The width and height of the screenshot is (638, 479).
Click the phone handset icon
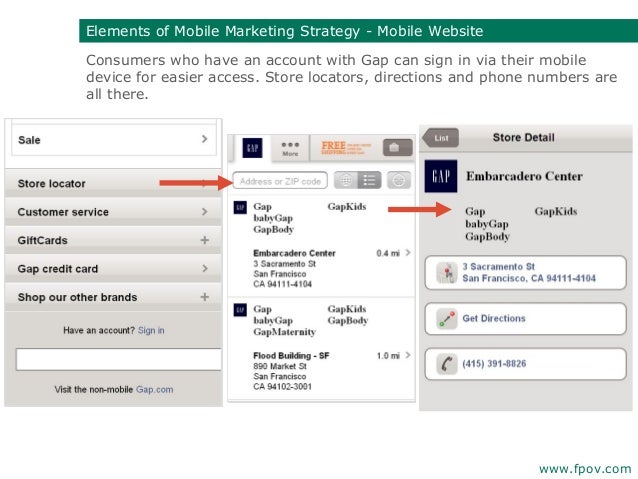447,364
